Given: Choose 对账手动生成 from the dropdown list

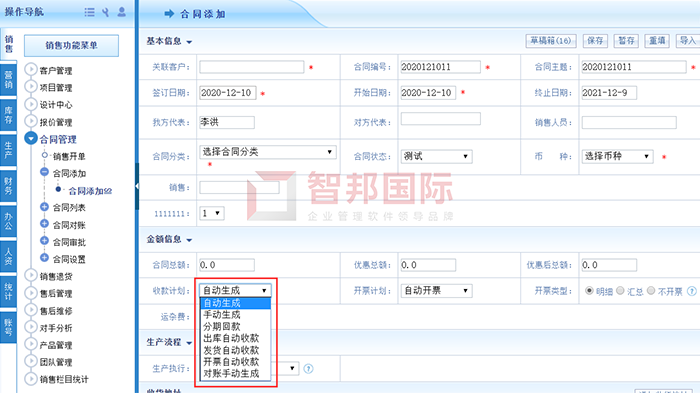Looking at the screenshot, I should coord(236,373).
